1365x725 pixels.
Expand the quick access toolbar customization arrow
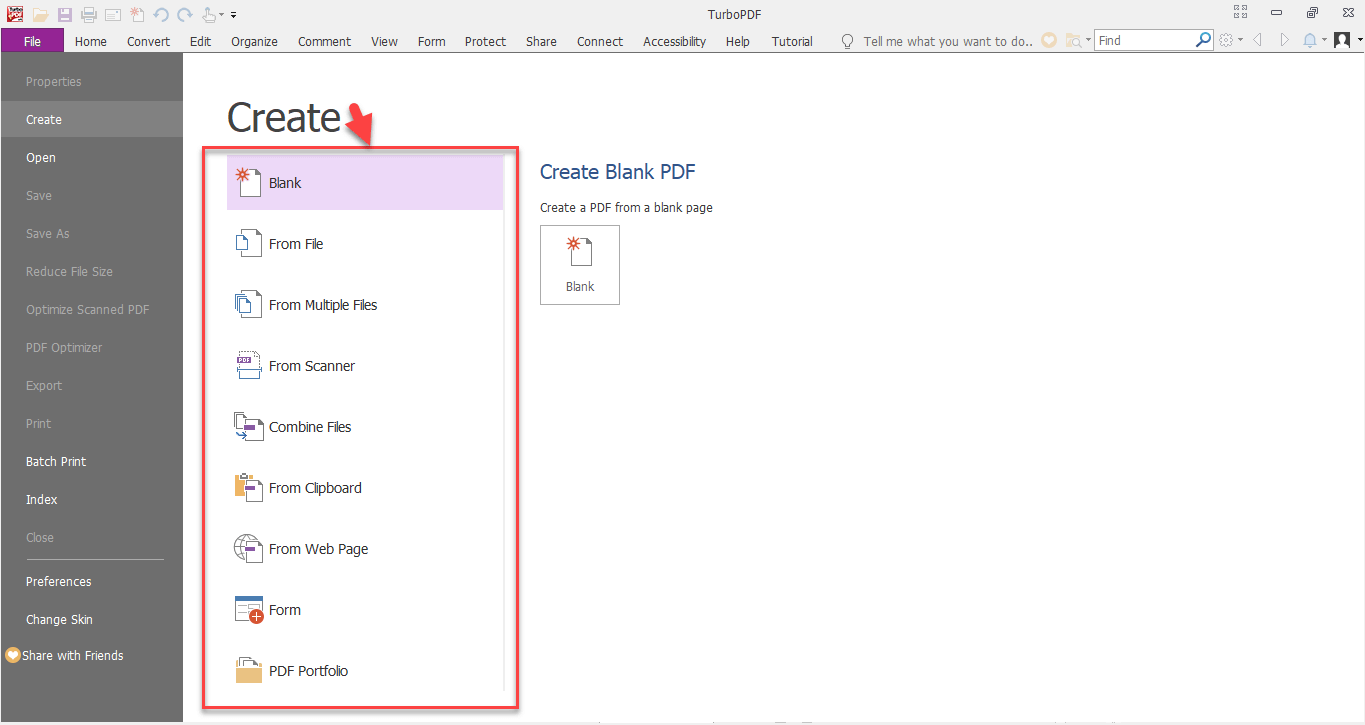234,14
